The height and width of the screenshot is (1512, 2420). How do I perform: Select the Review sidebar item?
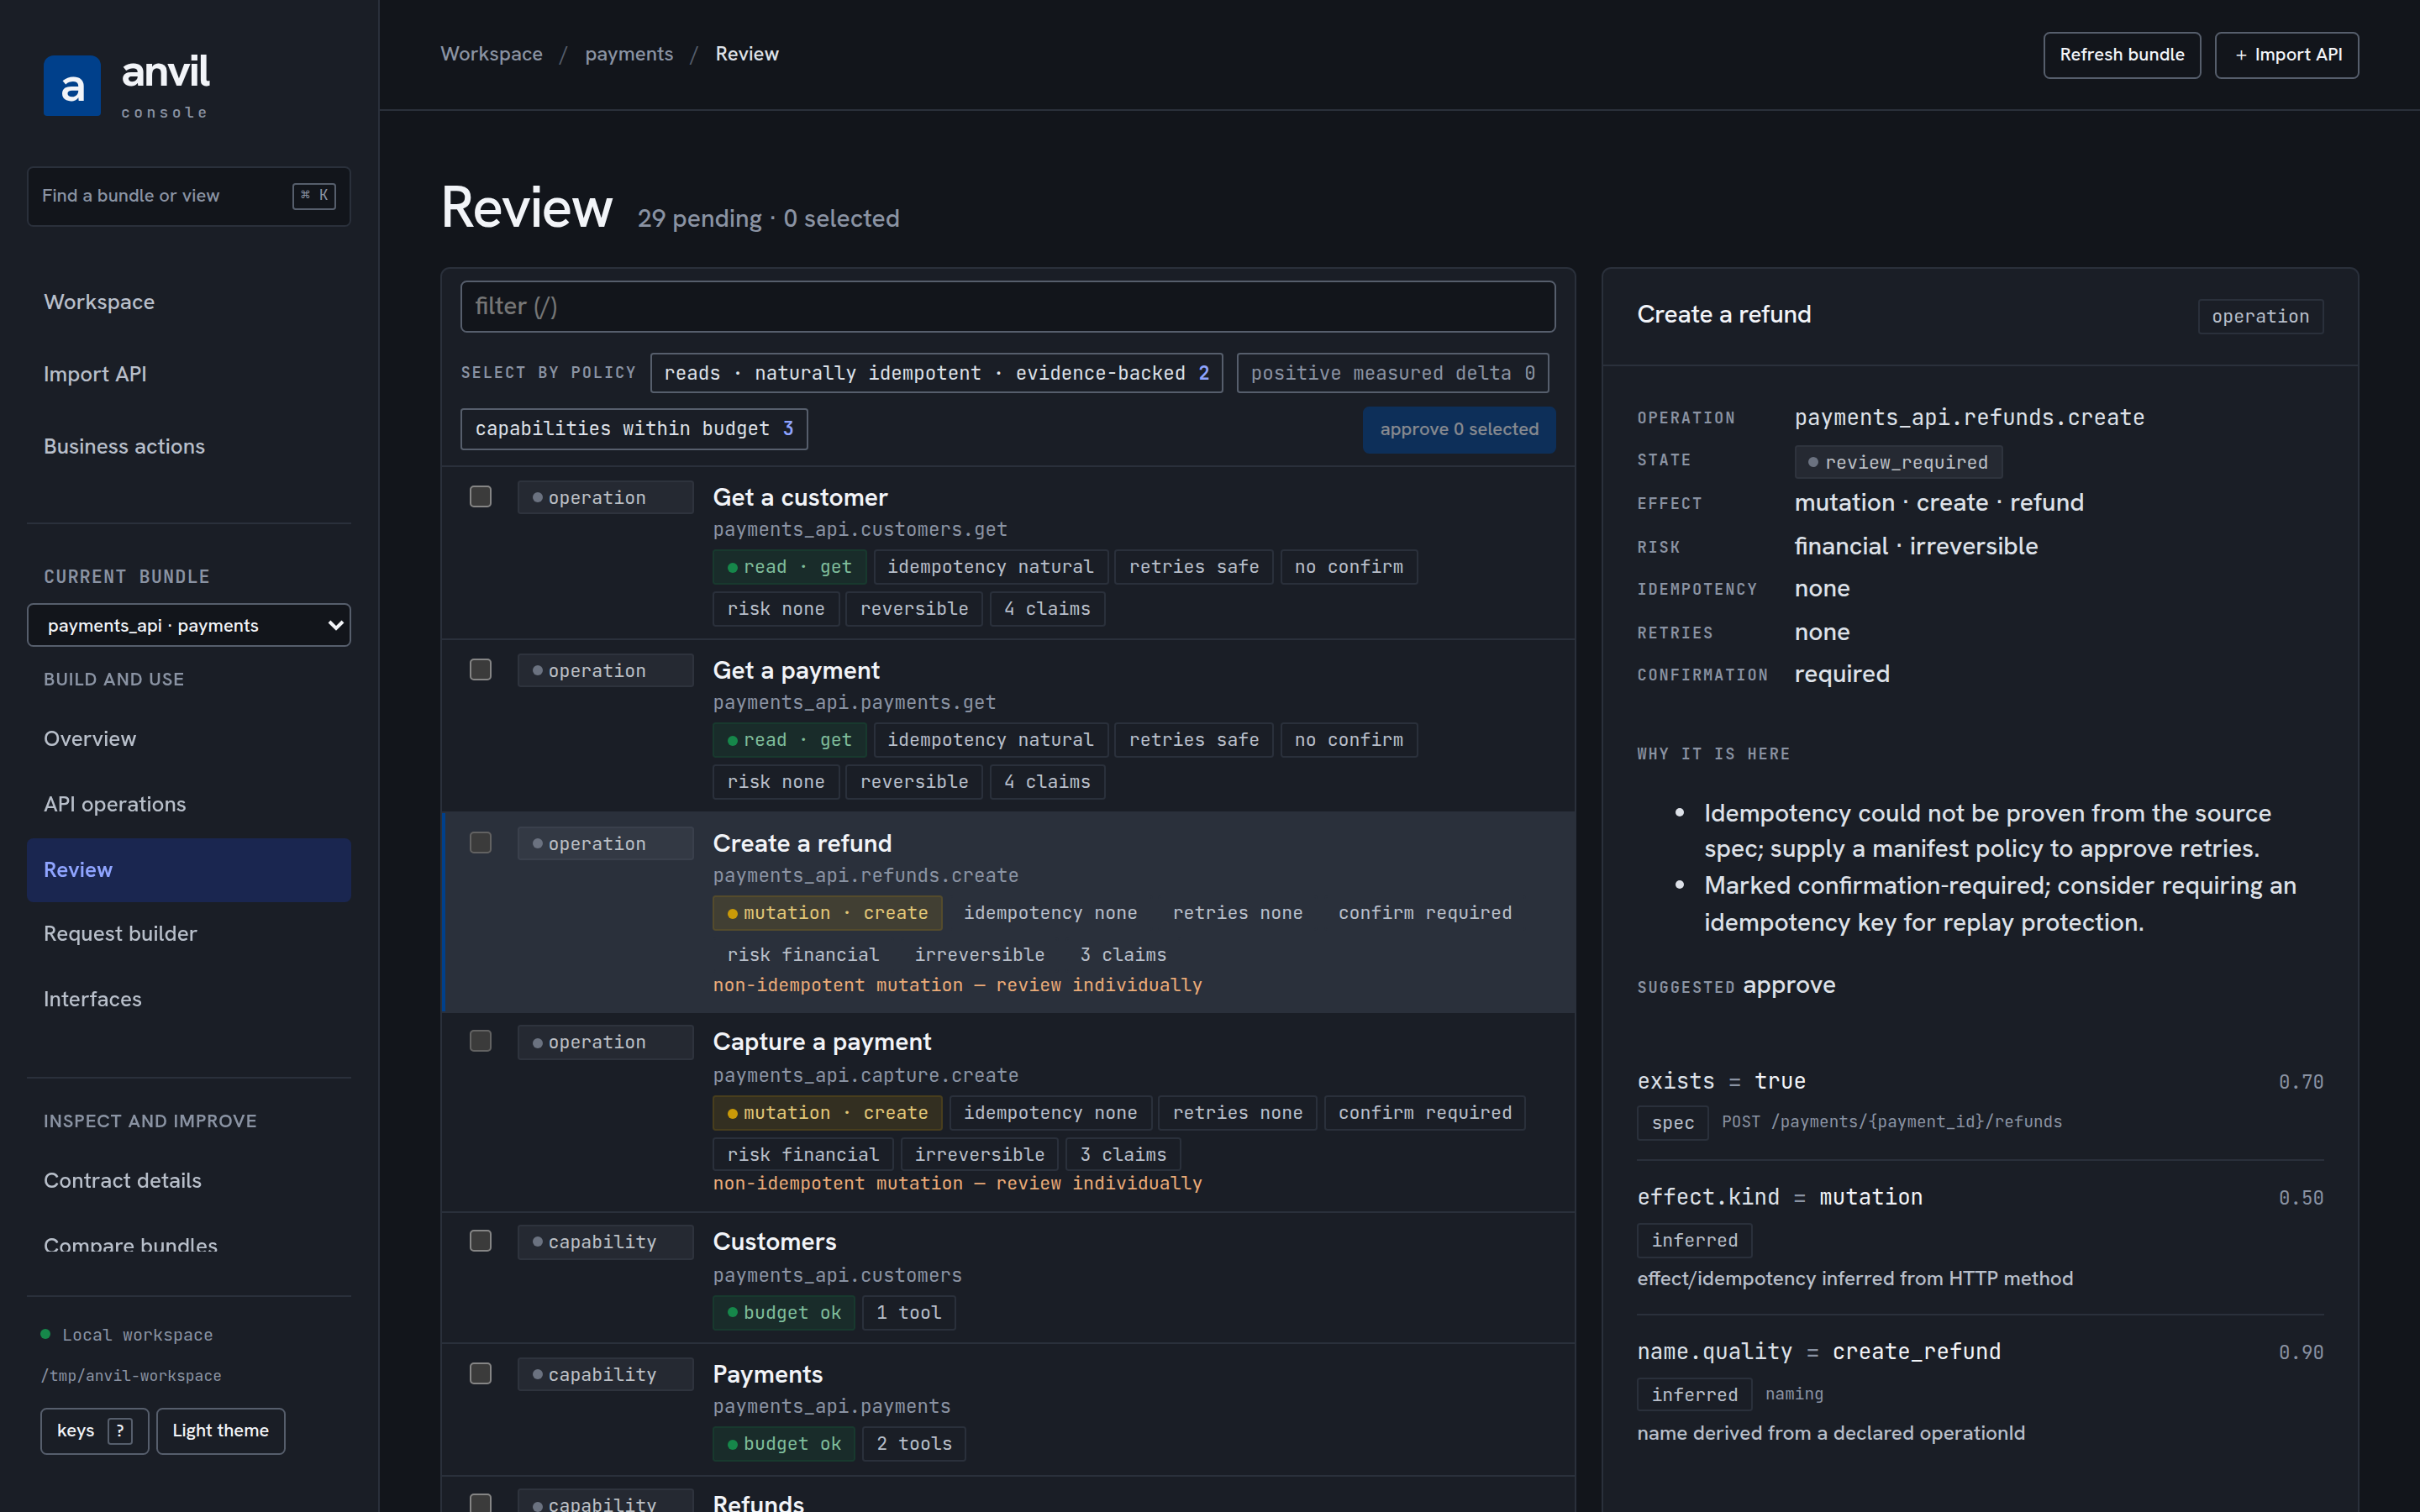coord(189,870)
